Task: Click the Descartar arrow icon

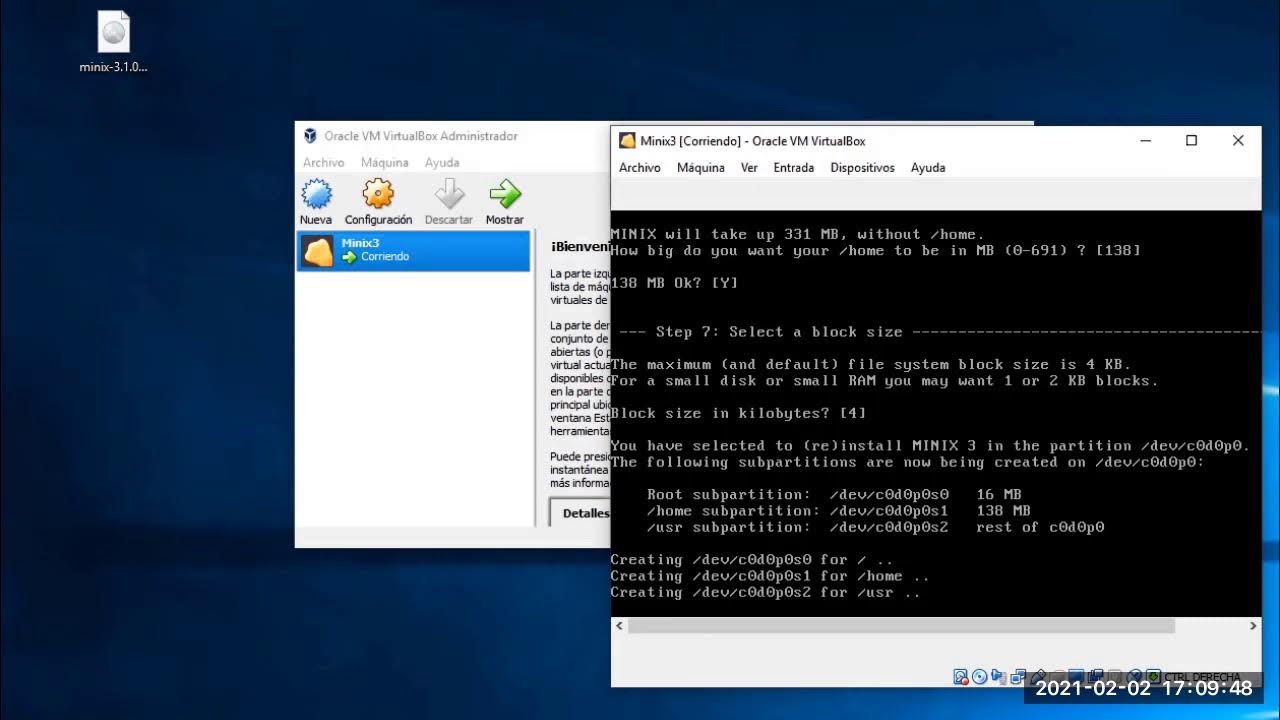Action: (x=449, y=194)
